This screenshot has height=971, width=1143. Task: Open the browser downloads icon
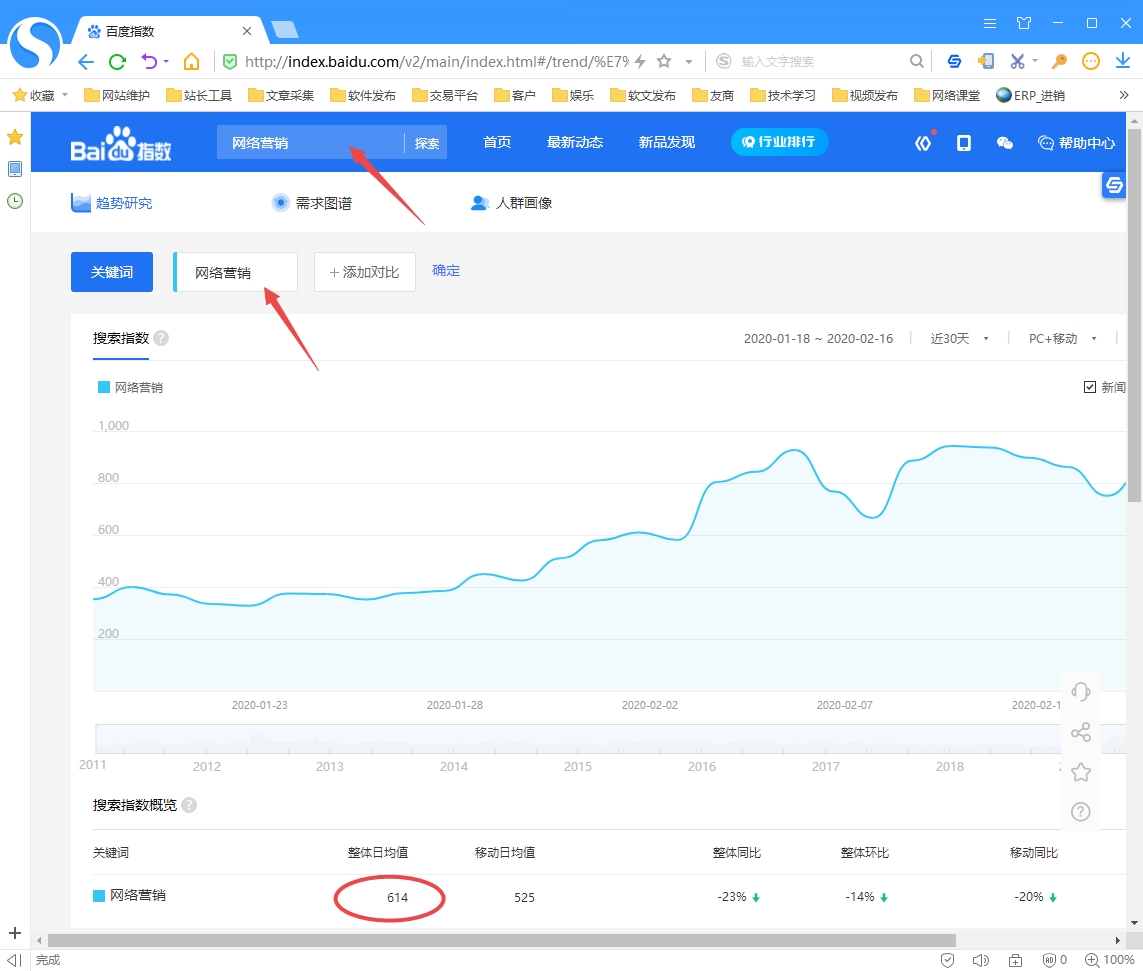1122,62
